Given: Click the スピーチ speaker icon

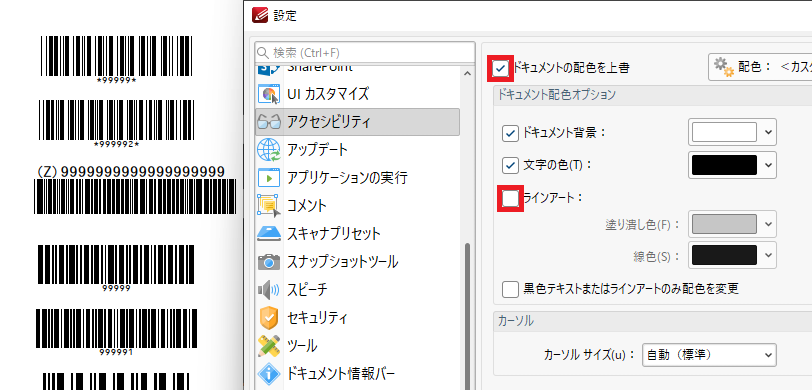Looking at the screenshot, I should click(268, 290).
